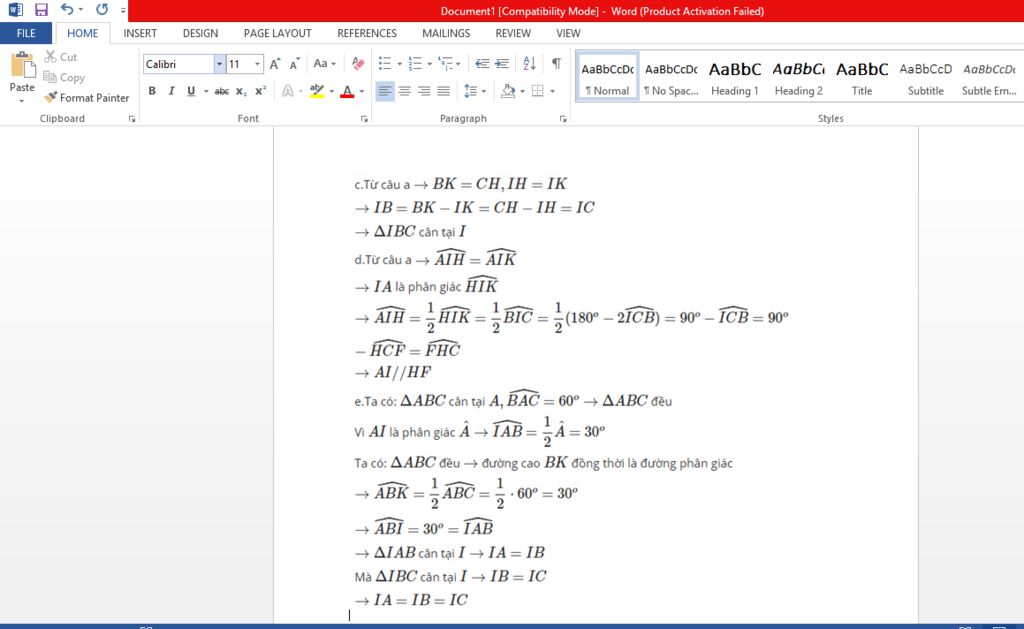1024x629 pixels.
Task: Toggle Italic formatting
Action: coord(171,91)
